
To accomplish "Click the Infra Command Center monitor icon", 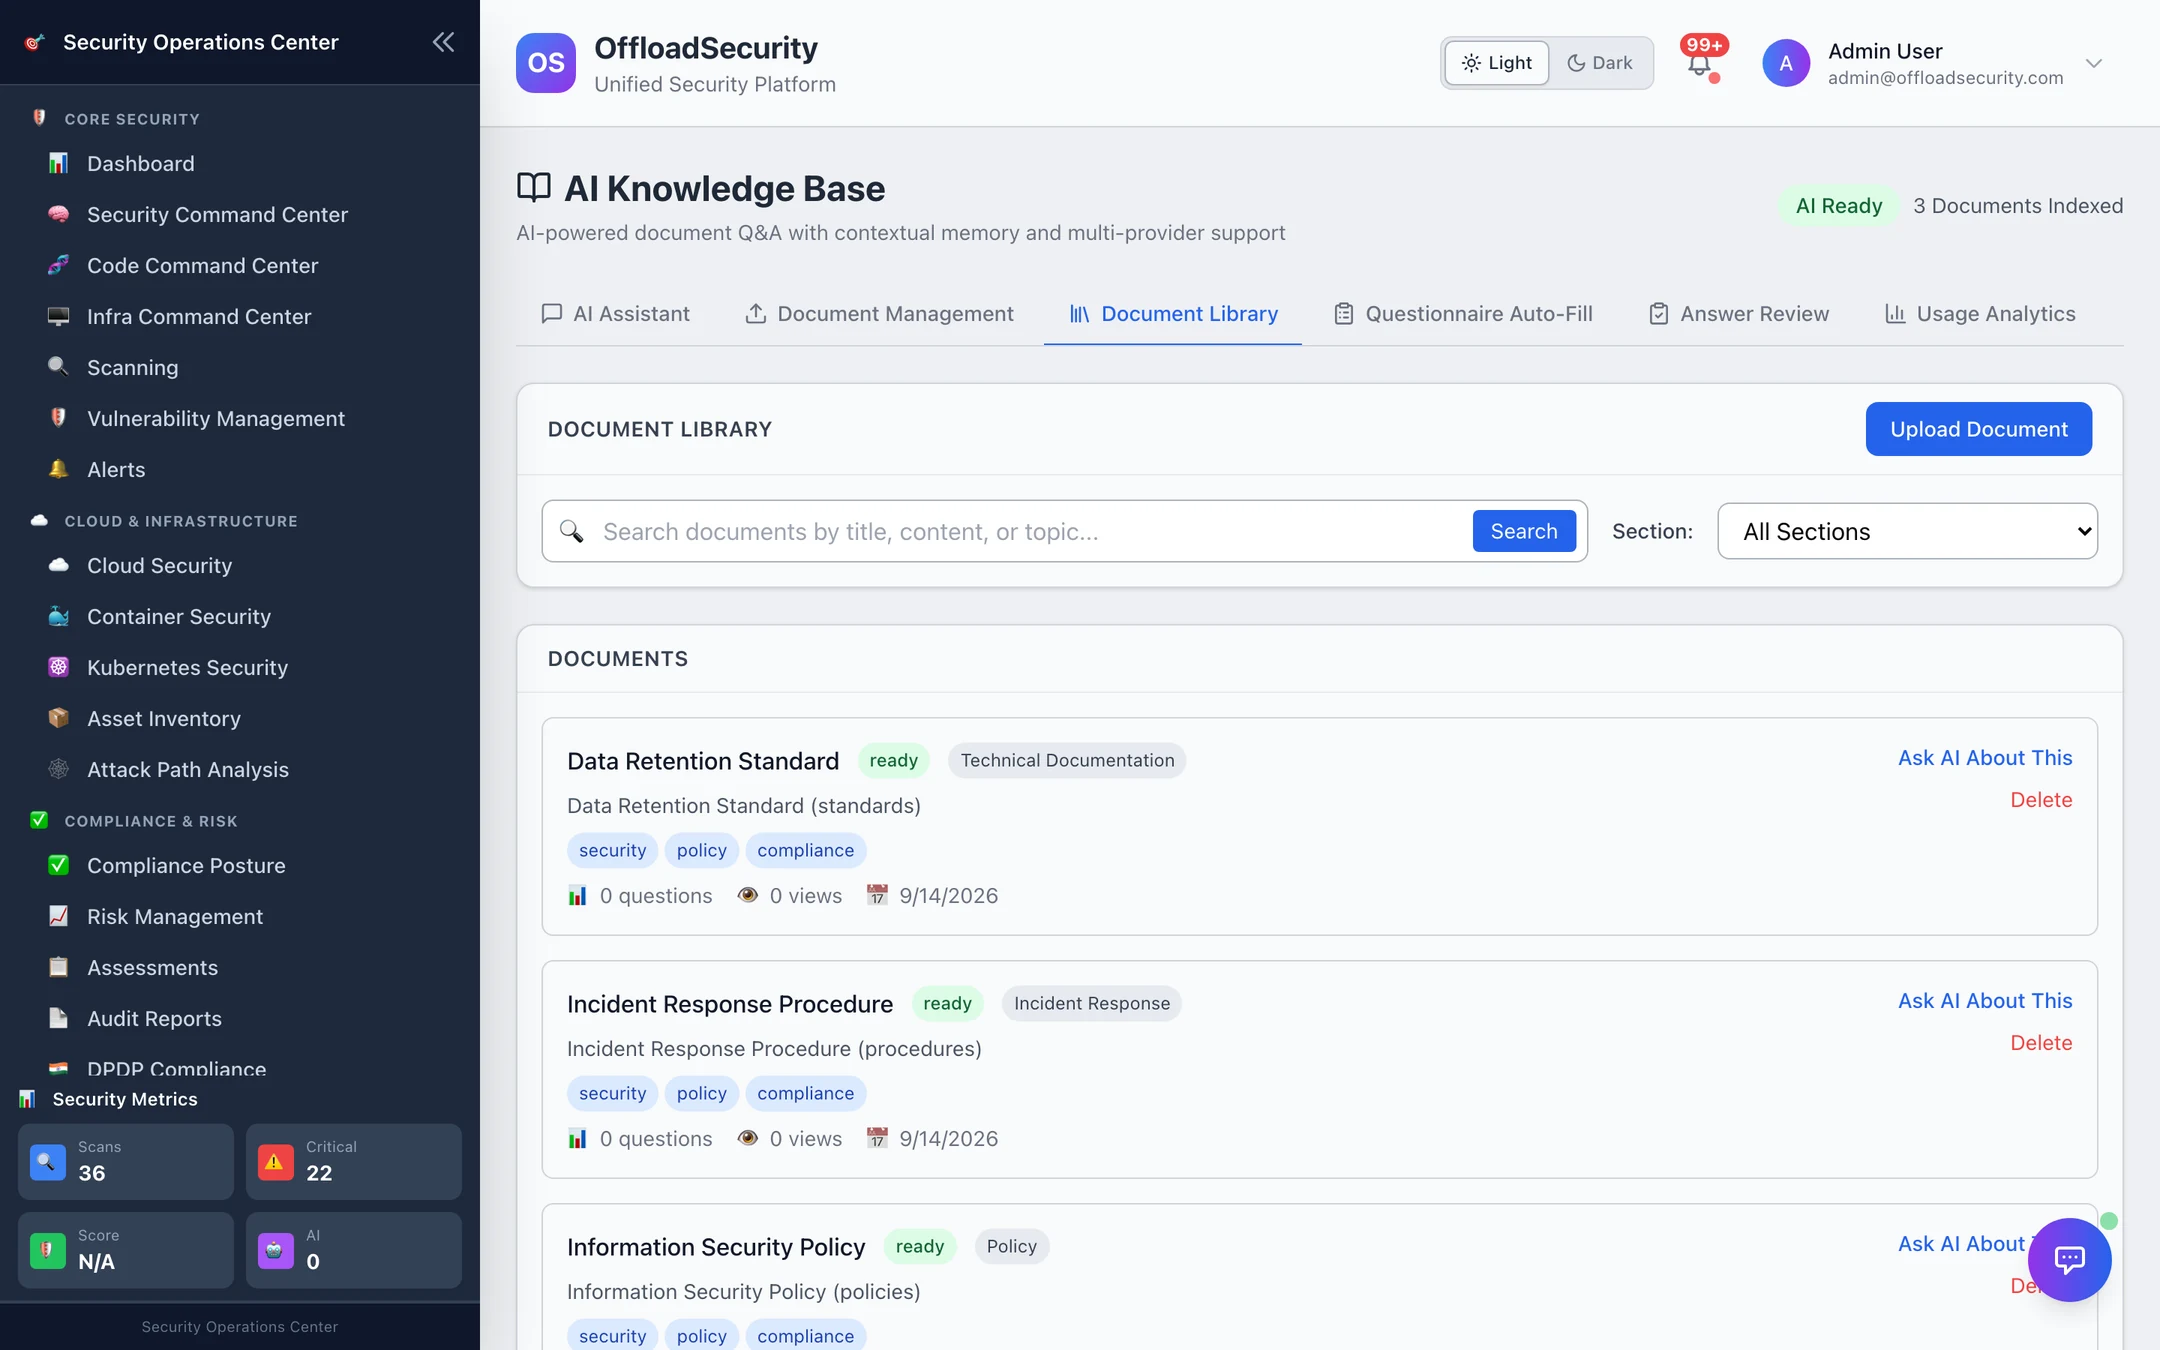I will [x=59, y=316].
